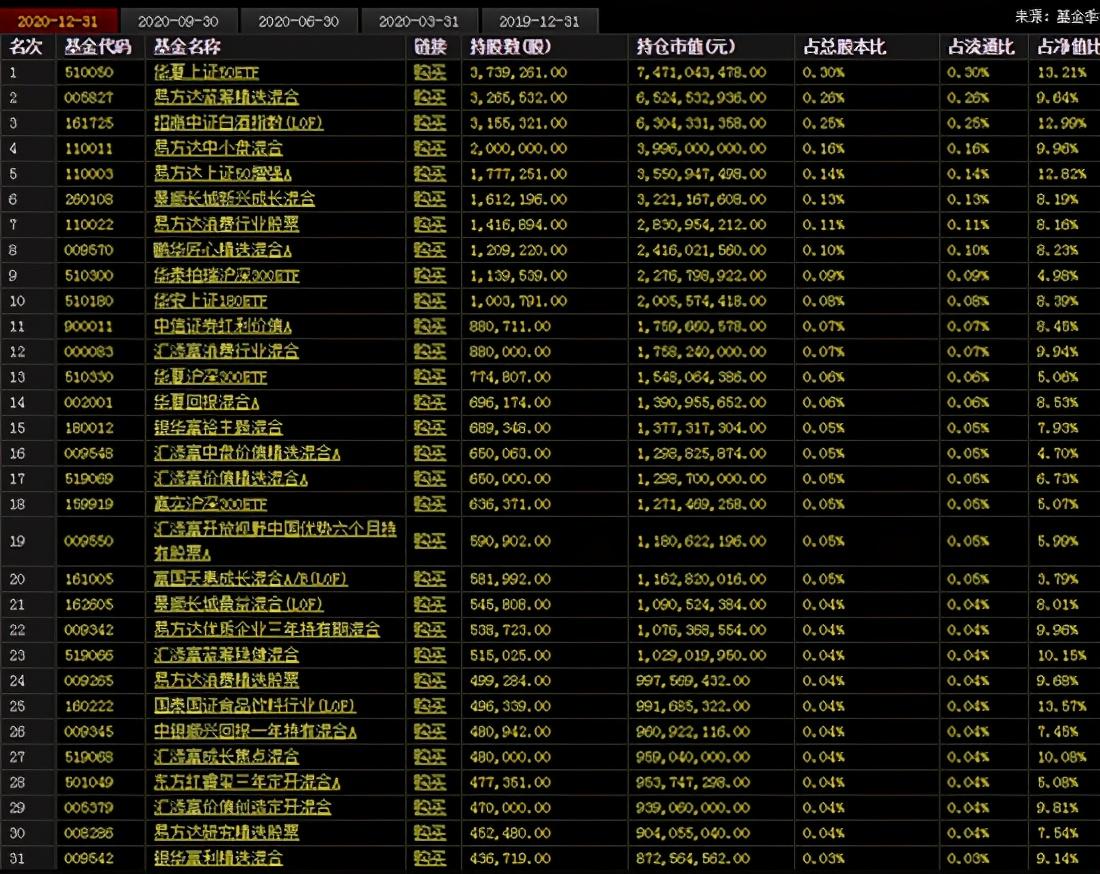Open the 汇添富消费行业混合 fund link
1100x874 pixels.
(227, 351)
